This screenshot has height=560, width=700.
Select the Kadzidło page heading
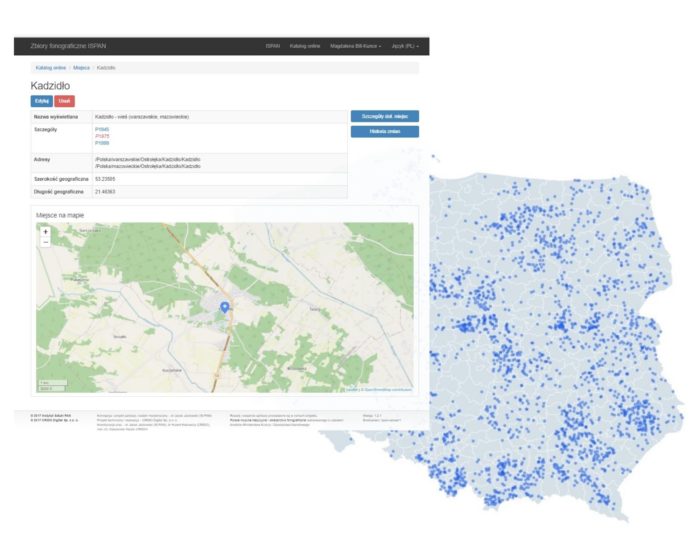50,86
